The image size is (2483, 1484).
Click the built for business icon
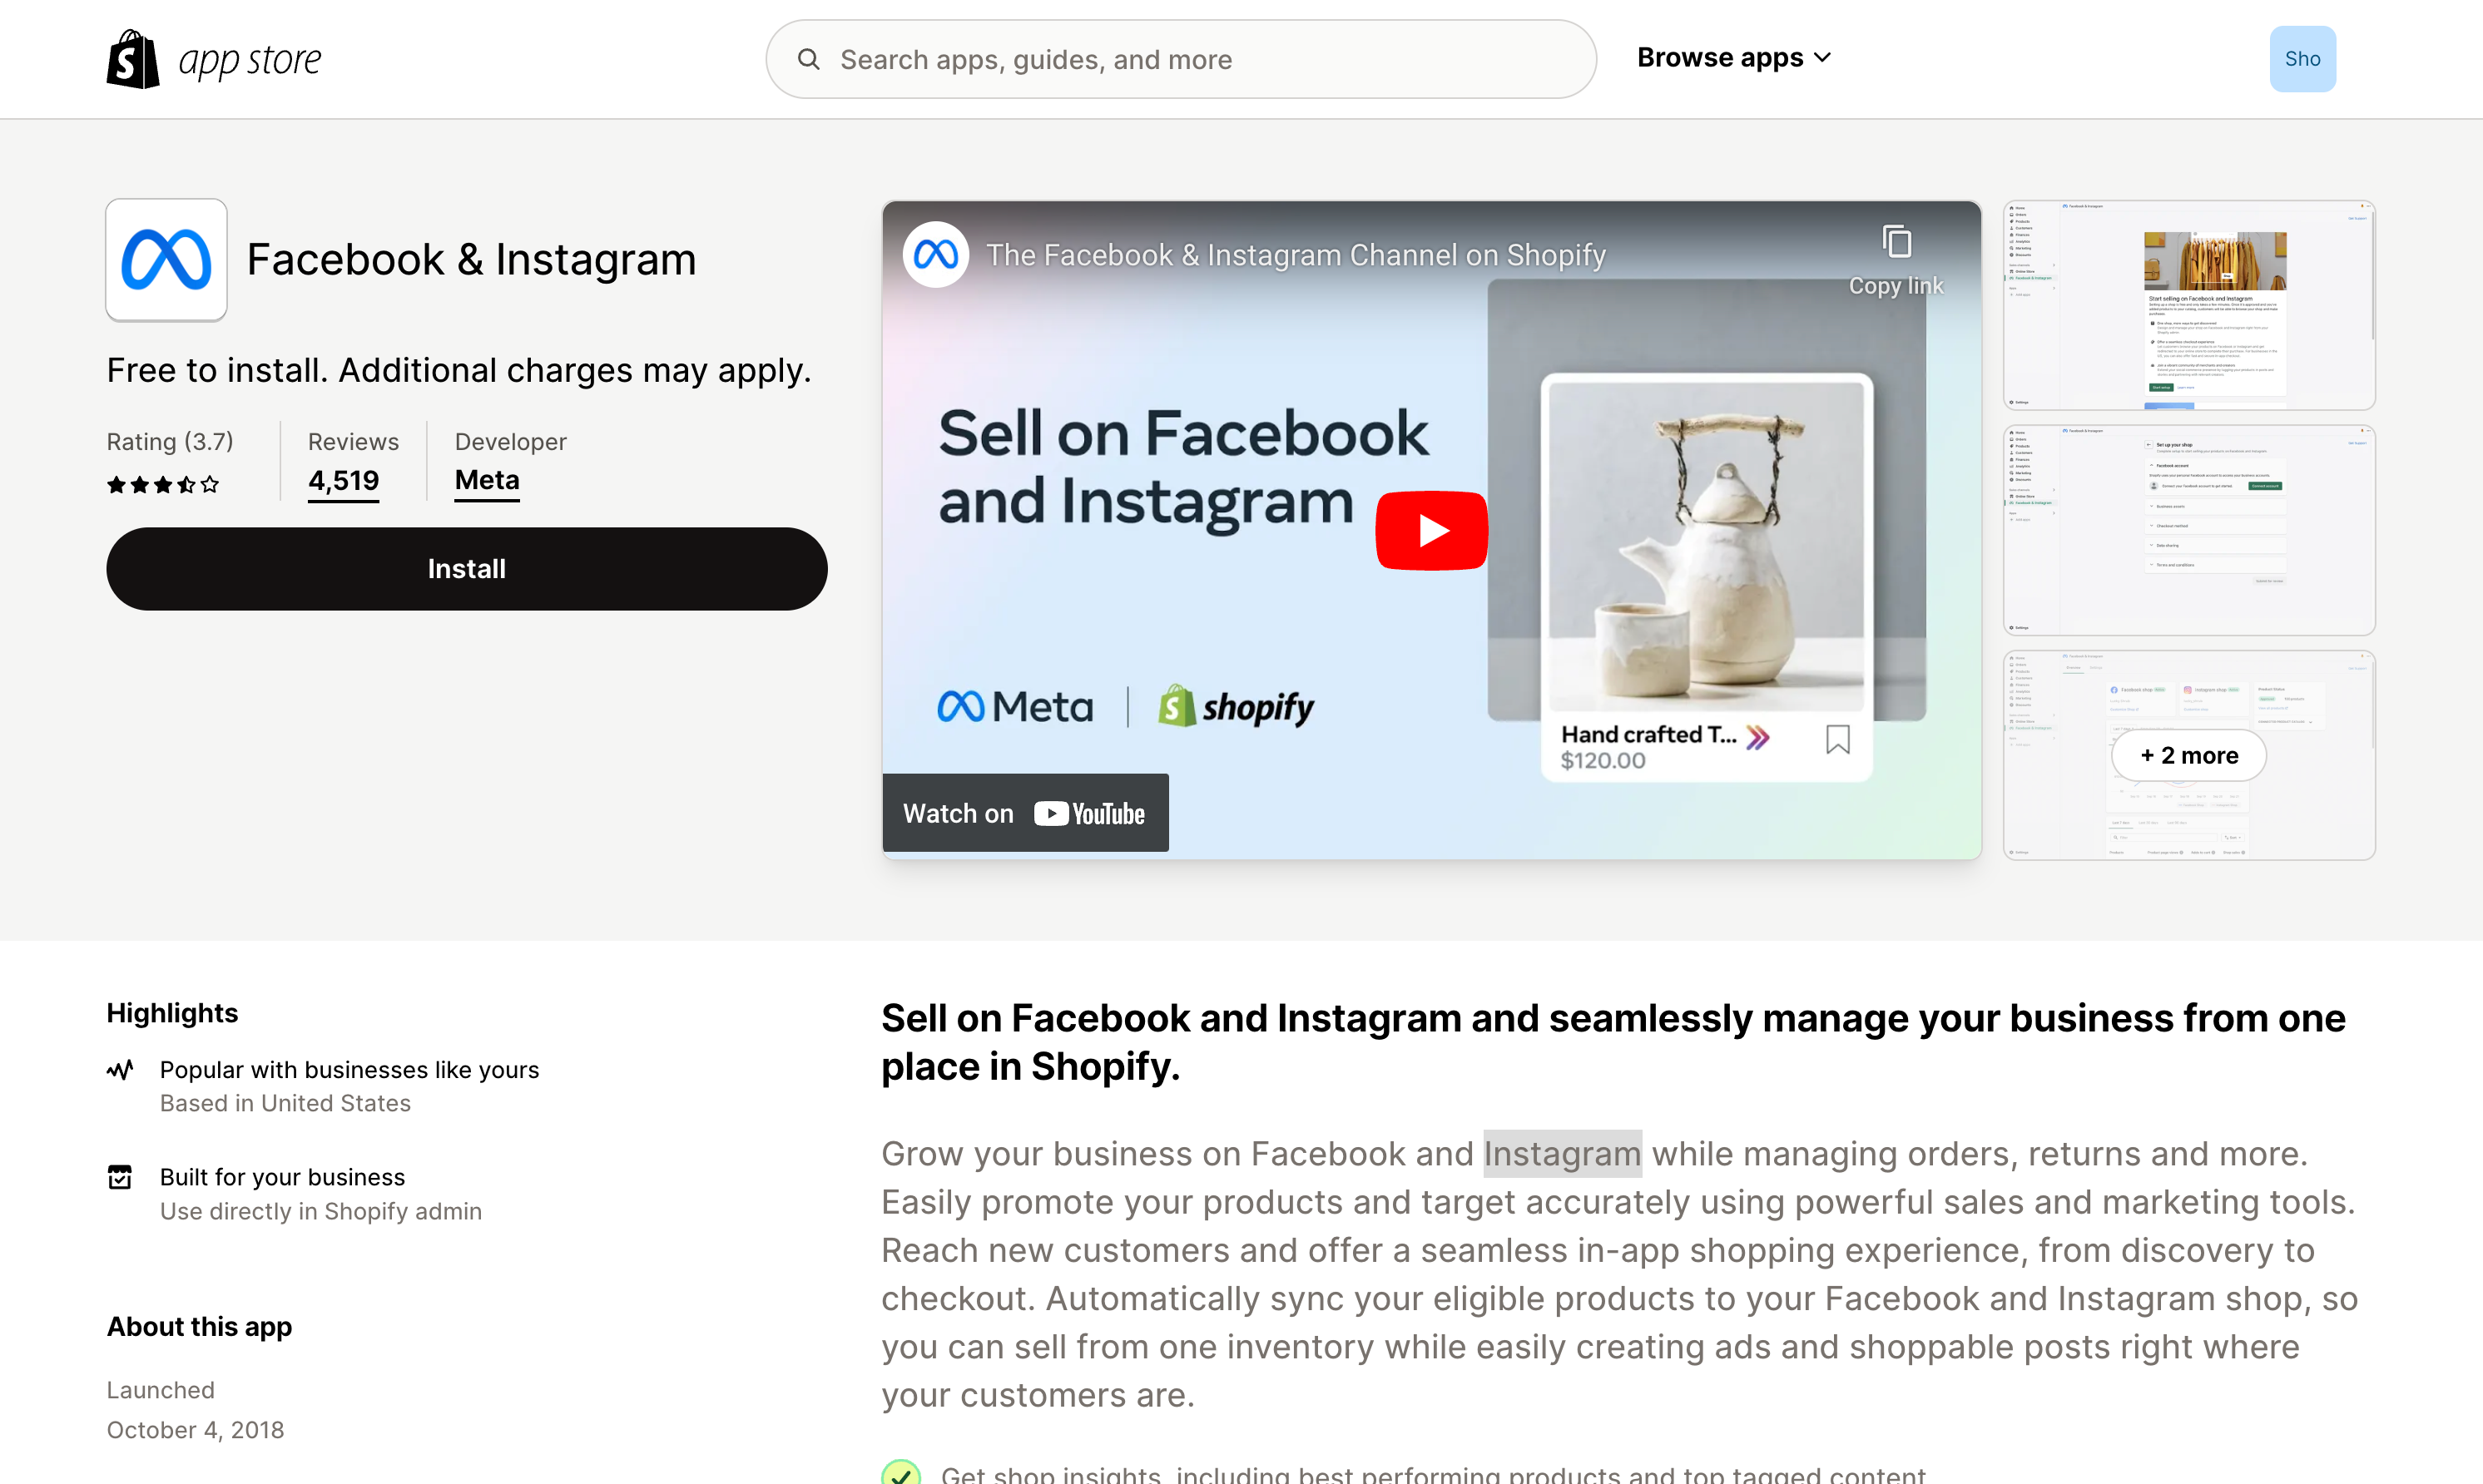118,1175
